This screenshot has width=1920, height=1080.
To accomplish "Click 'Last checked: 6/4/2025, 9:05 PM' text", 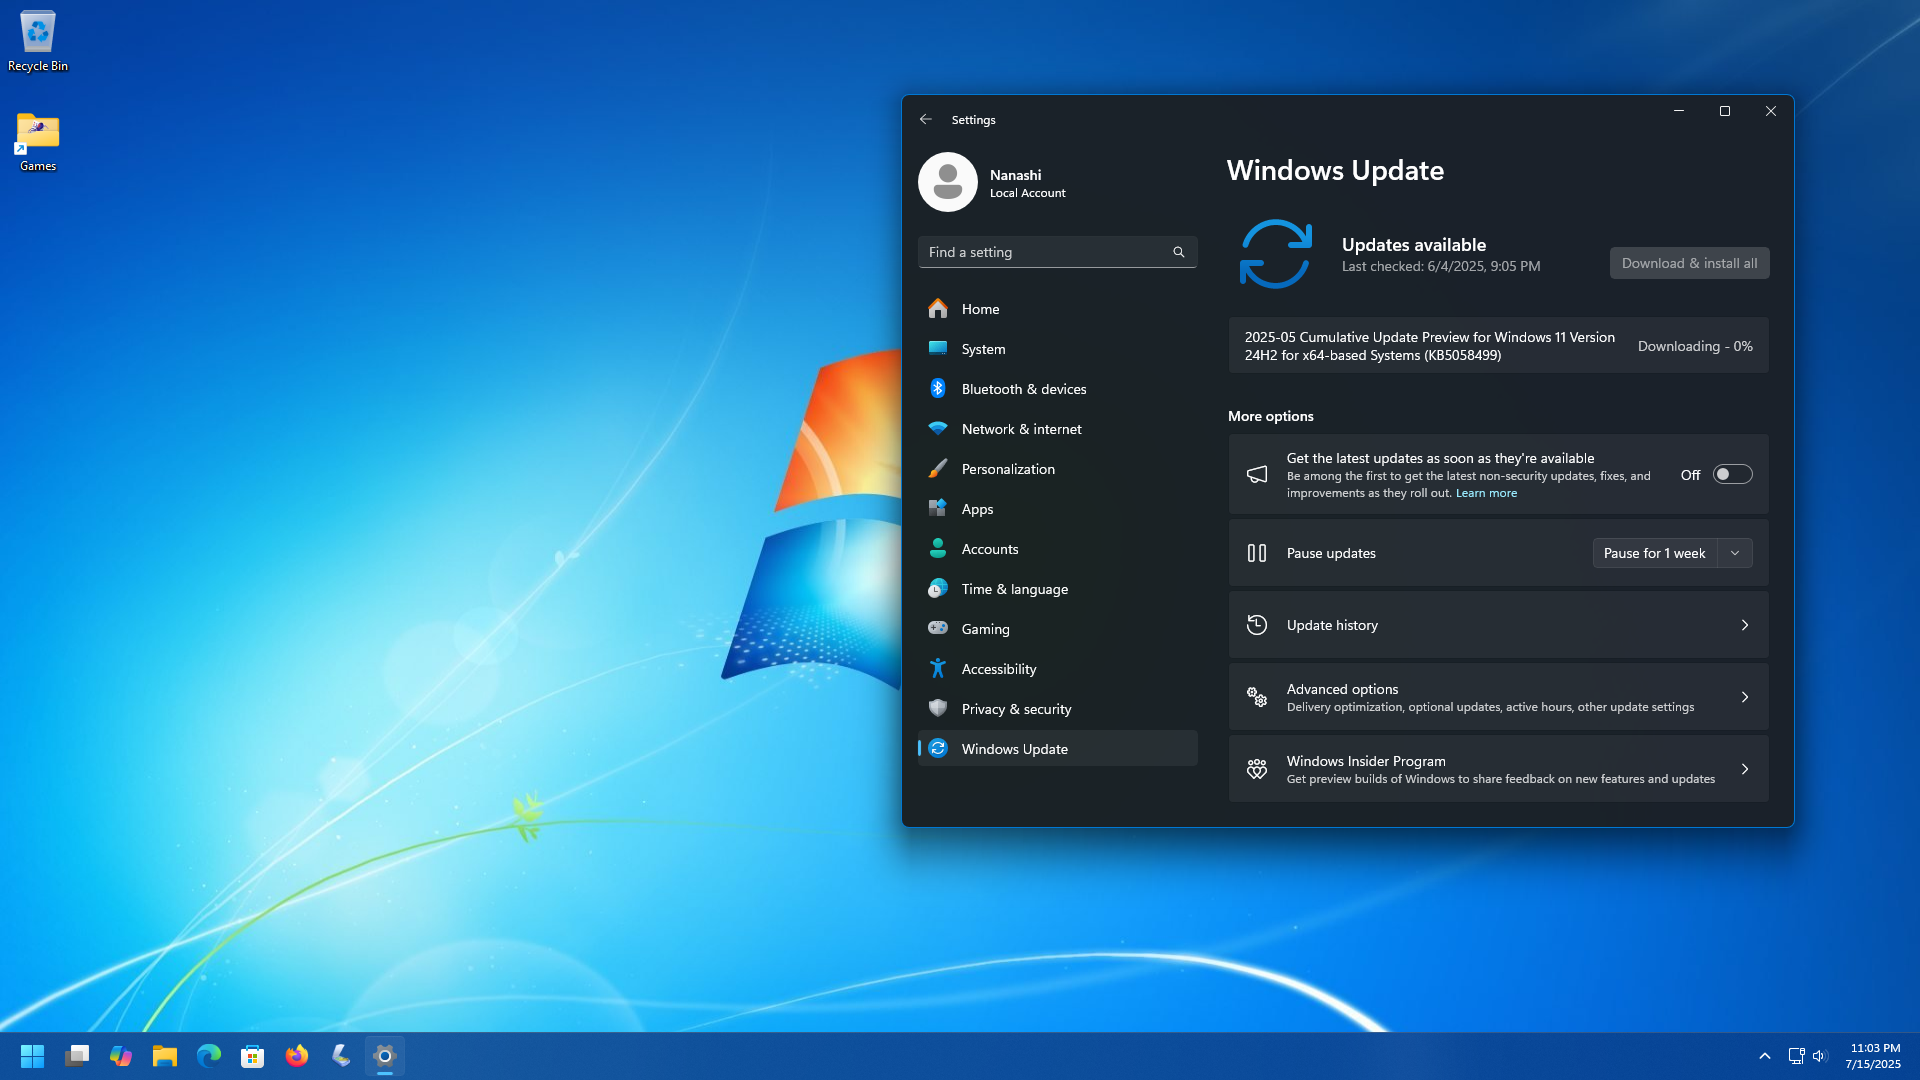I will pyautogui.click(x=1441, y=266).
